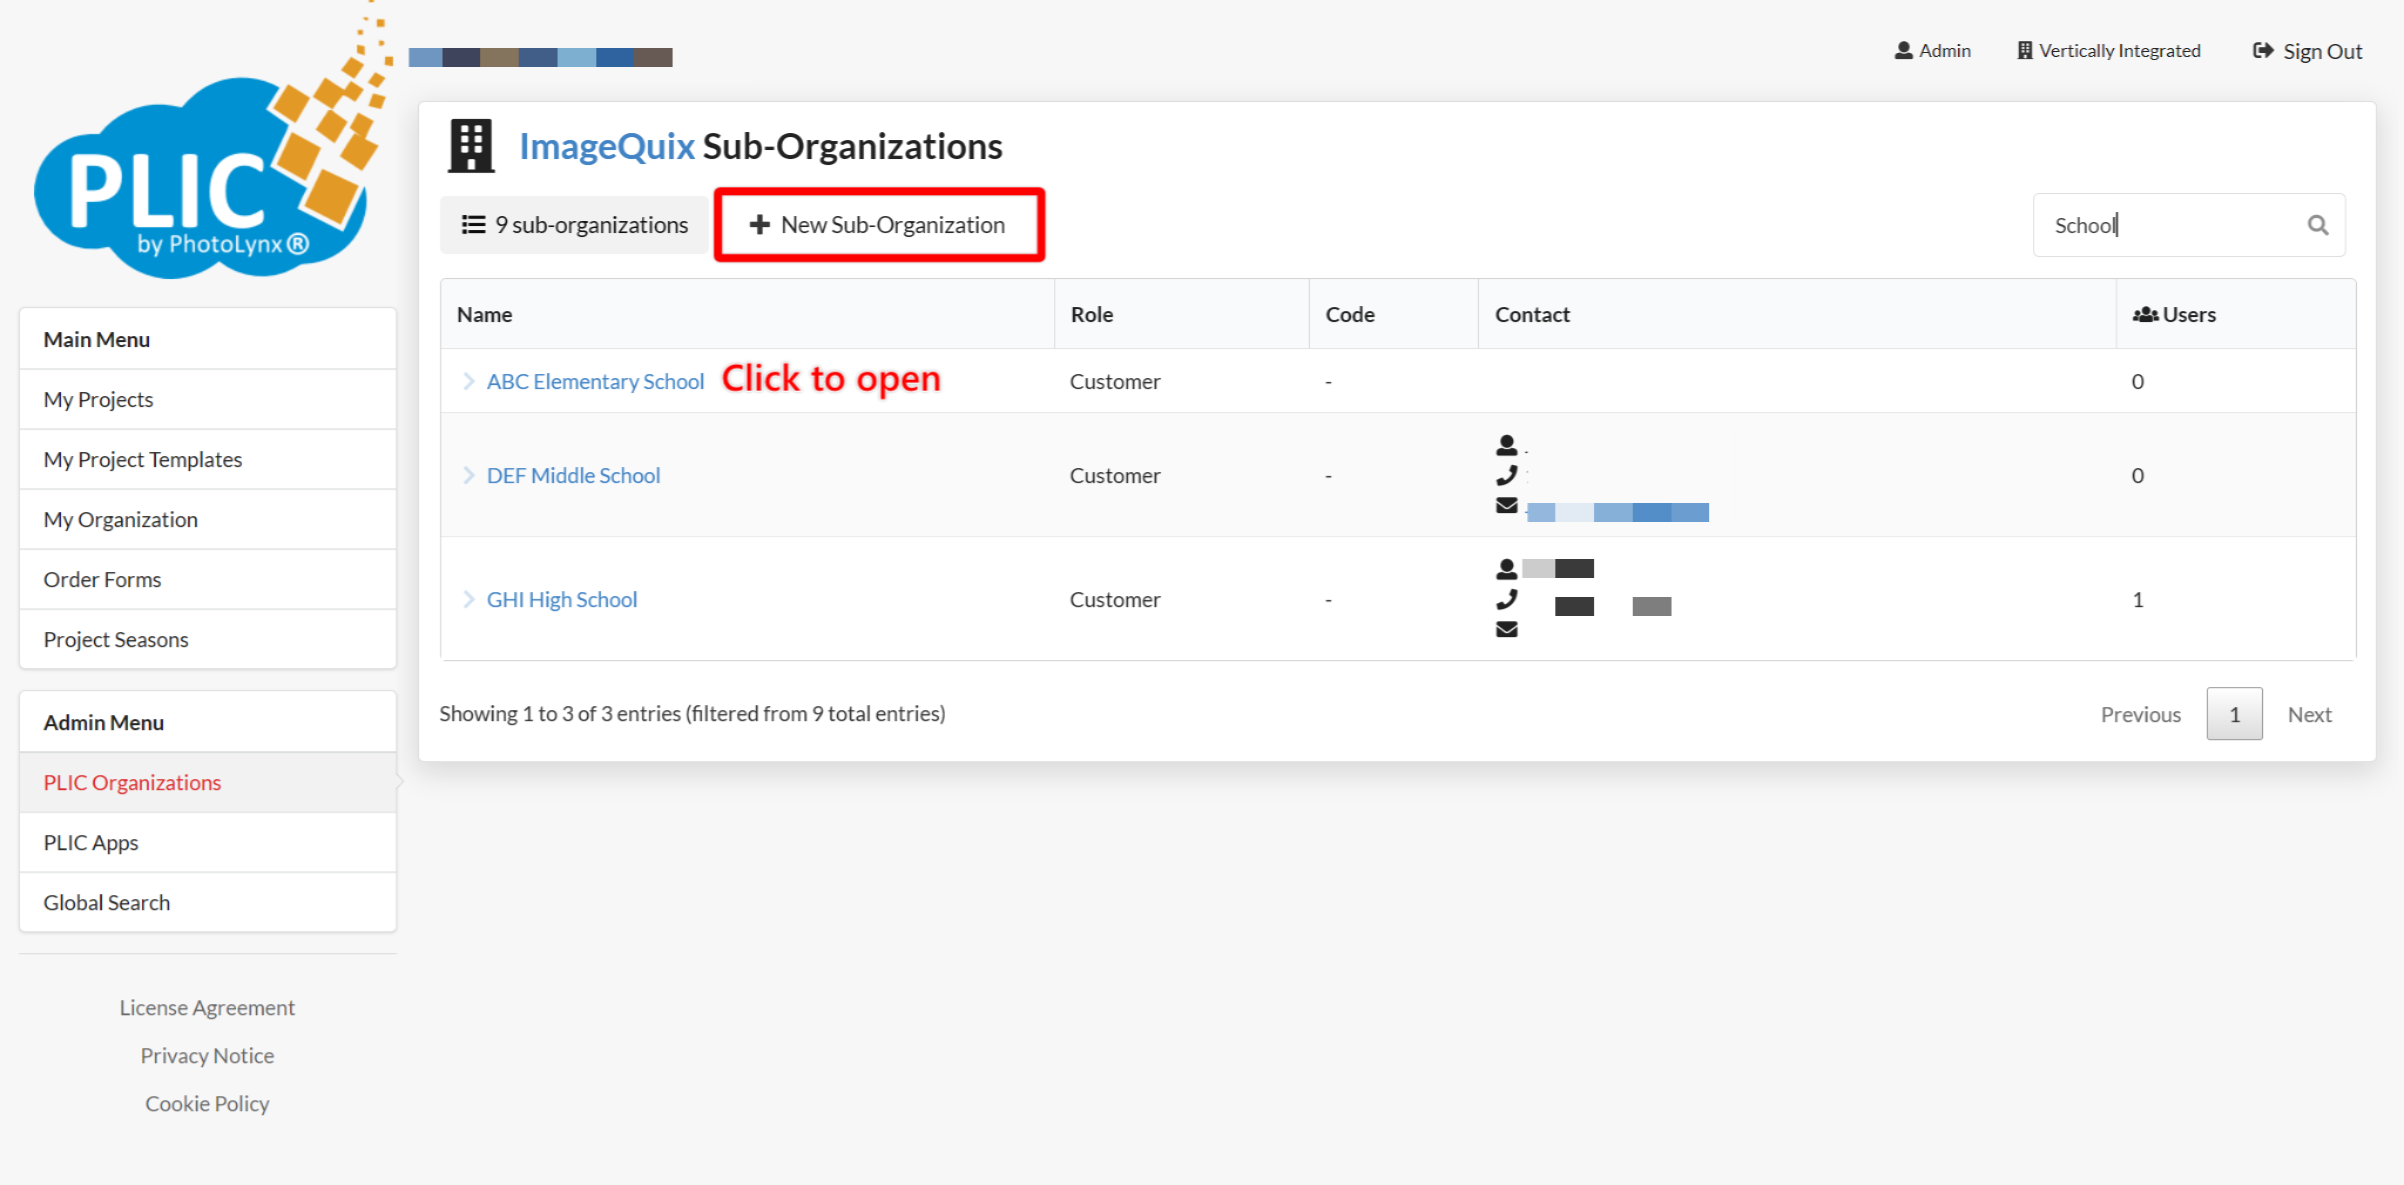Screen dimensions: 2404x1185
Task: Click the Sign Out link
Action: pos(2307,51)
